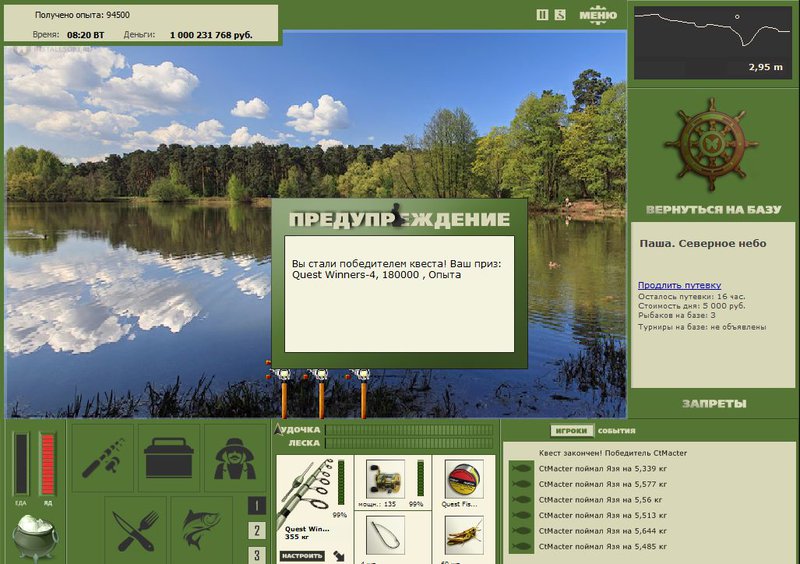Switch to the ИГРОКИ tab

point(571,431)
